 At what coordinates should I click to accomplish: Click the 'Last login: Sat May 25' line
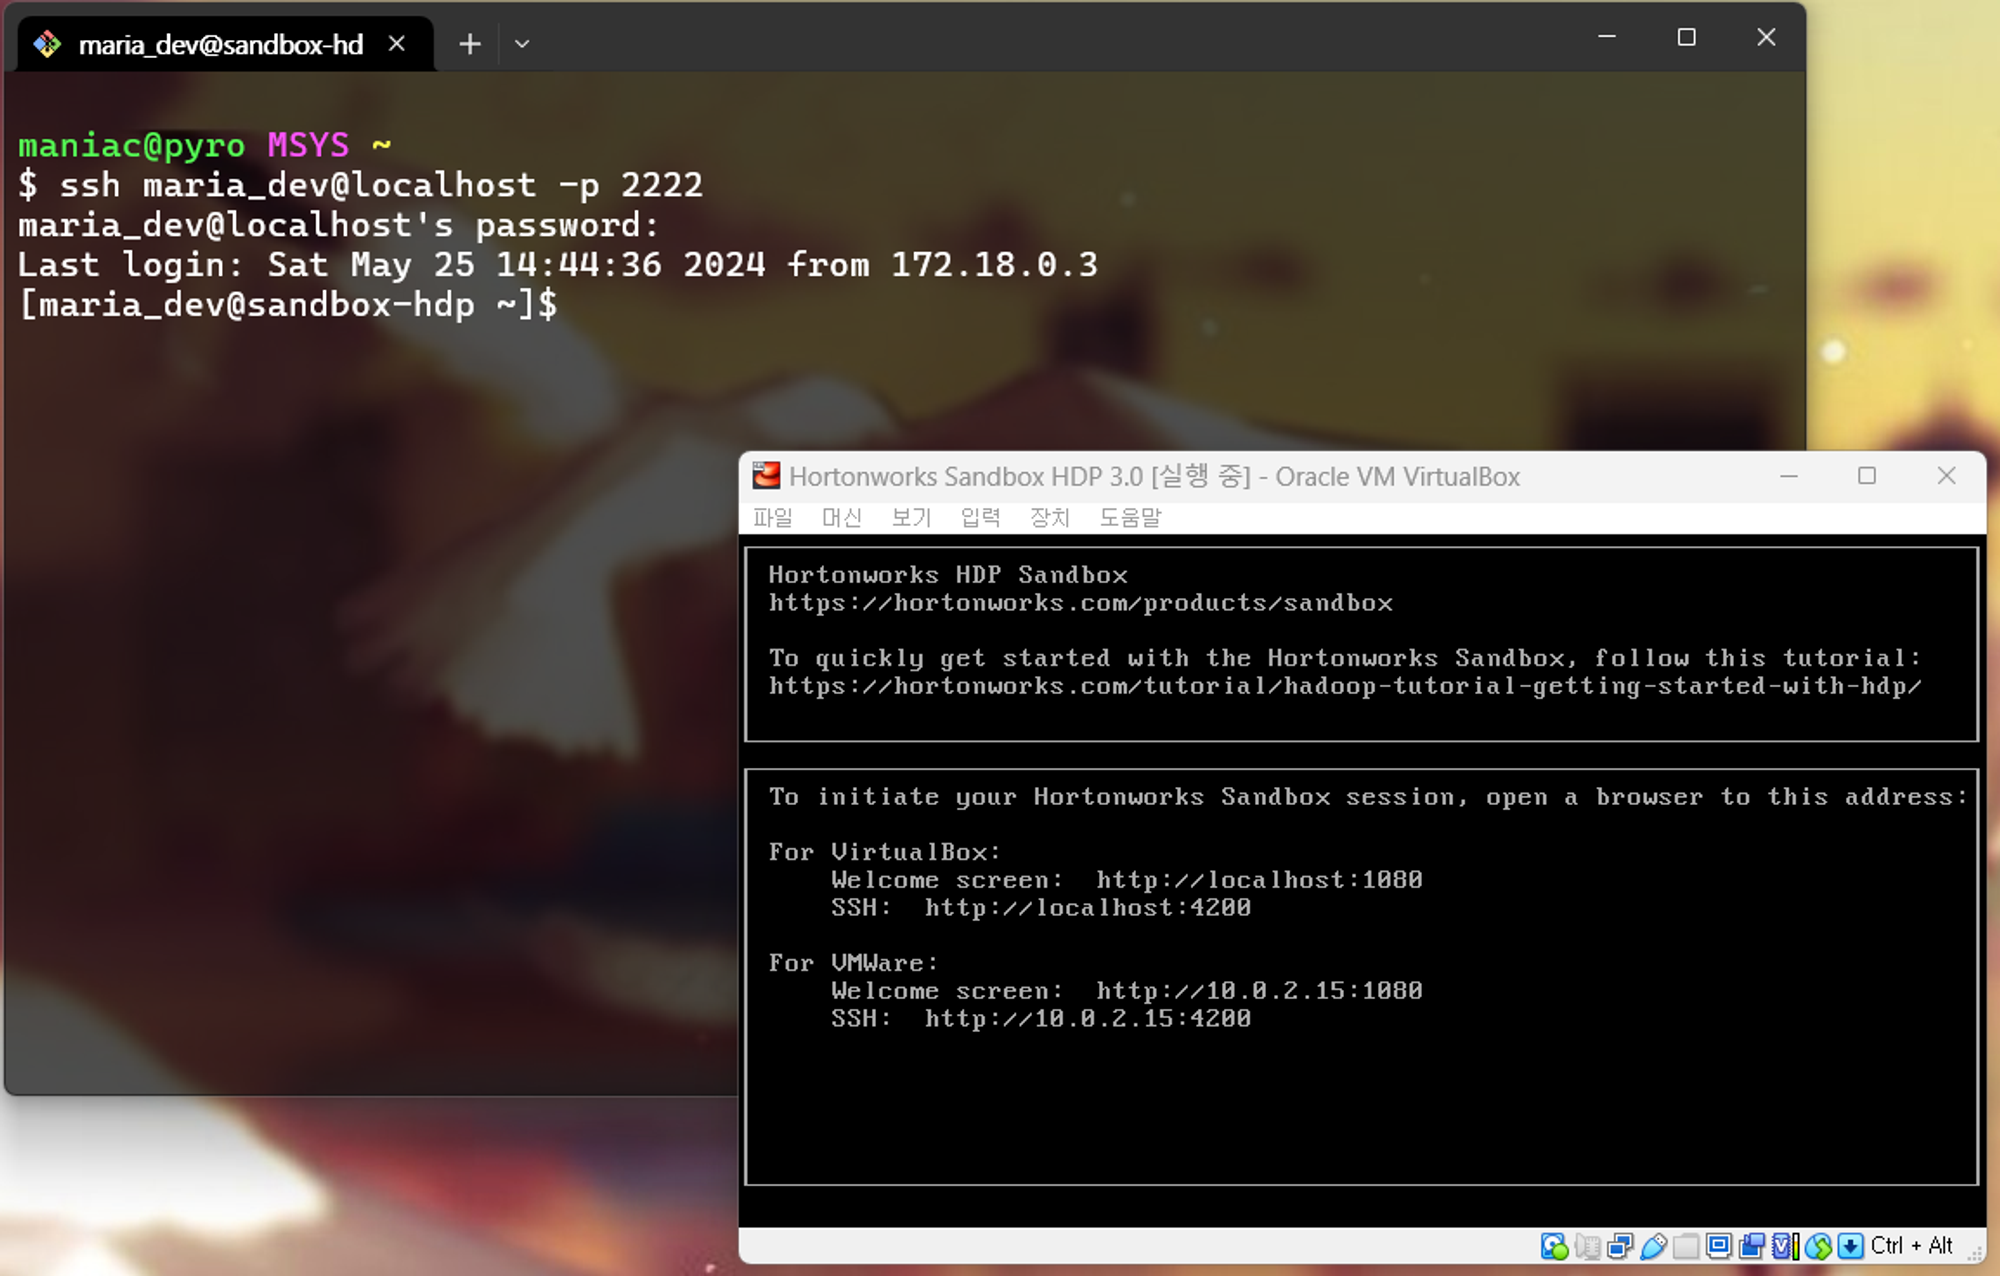558,265
